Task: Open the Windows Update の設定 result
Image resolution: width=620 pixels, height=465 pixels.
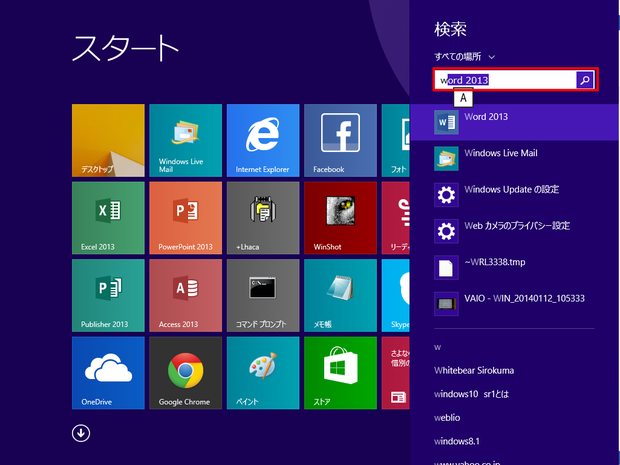Action: pyautogui.click(x=514, y=195)
